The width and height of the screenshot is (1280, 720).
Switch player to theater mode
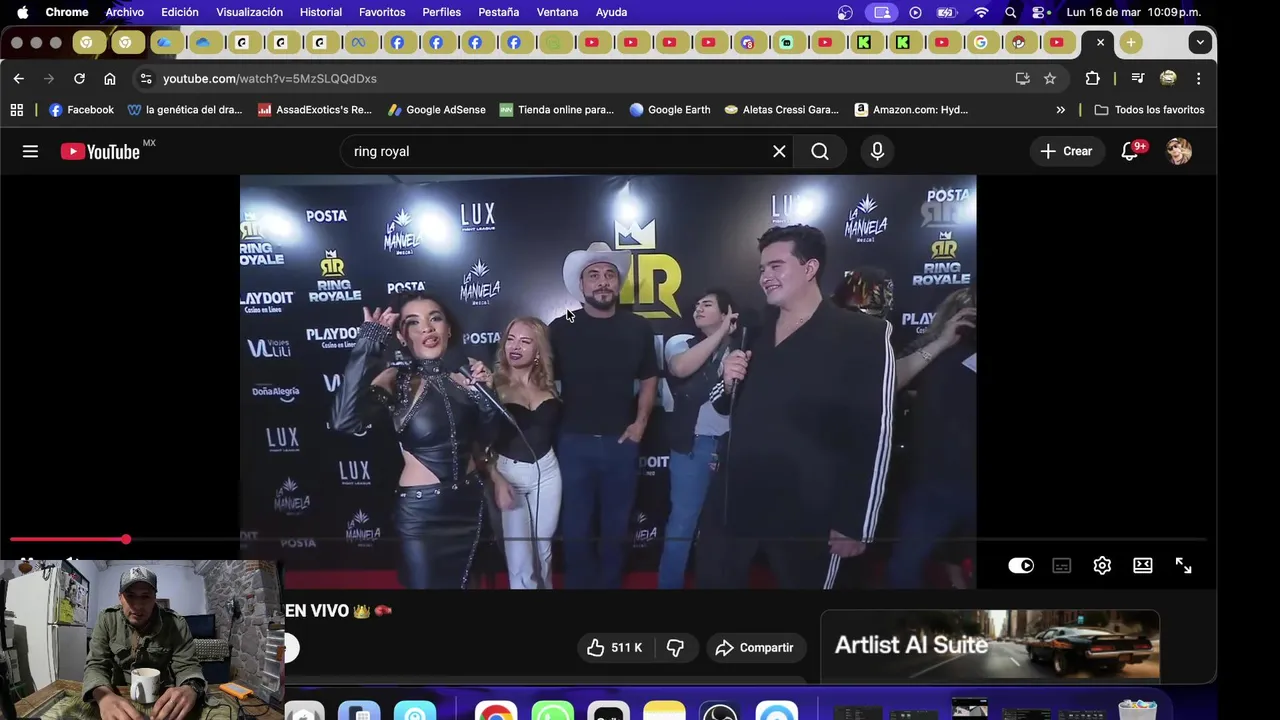[x=1143, y=565]
